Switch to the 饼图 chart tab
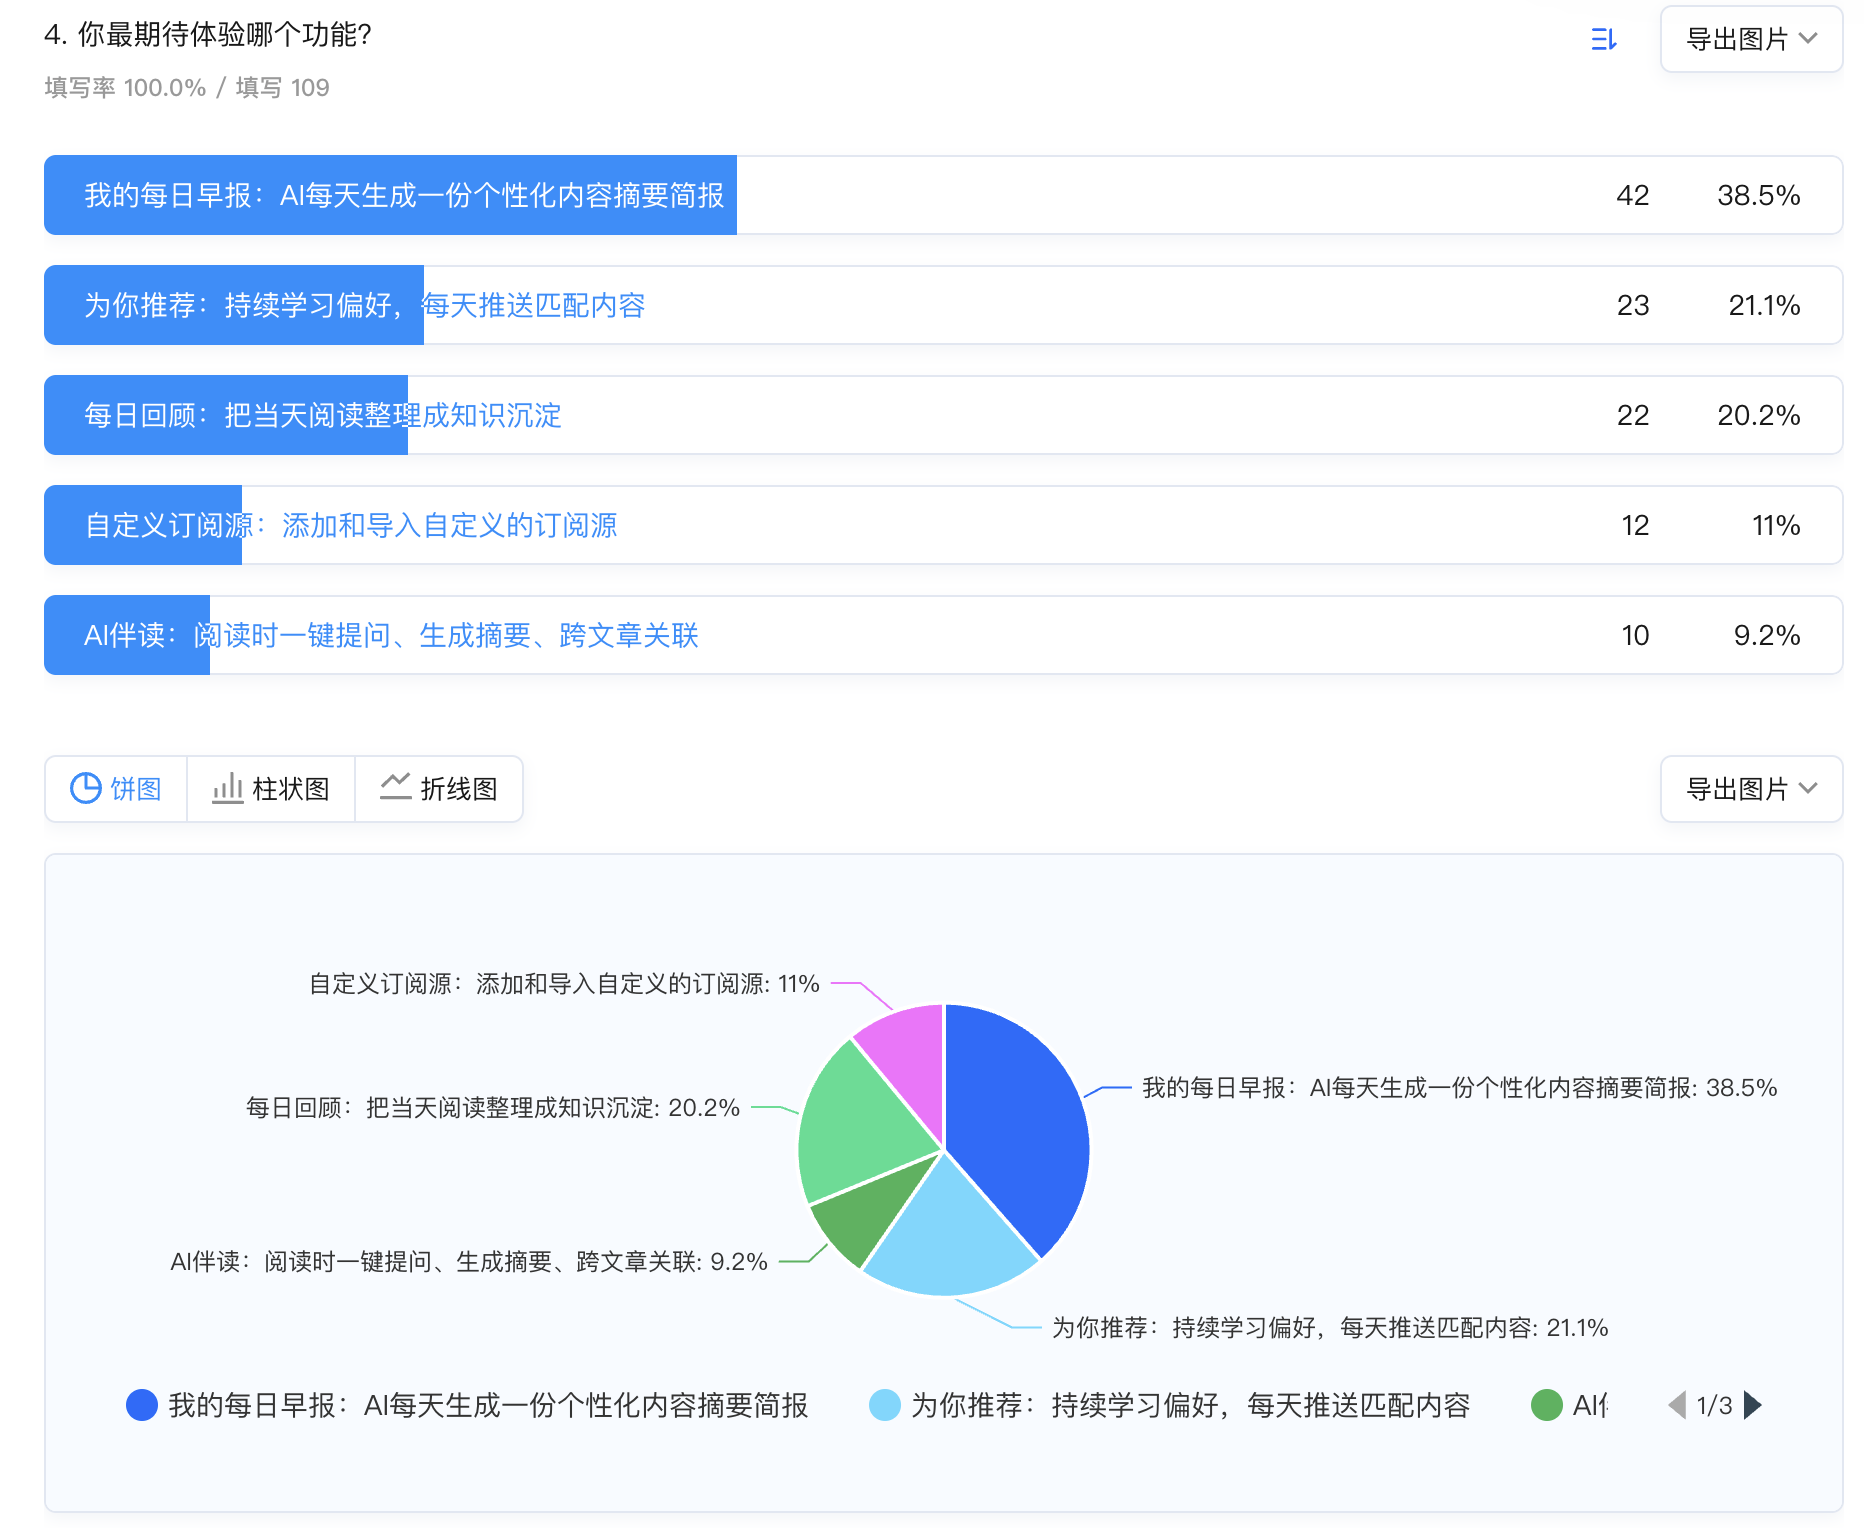 [x=116, y=789]
